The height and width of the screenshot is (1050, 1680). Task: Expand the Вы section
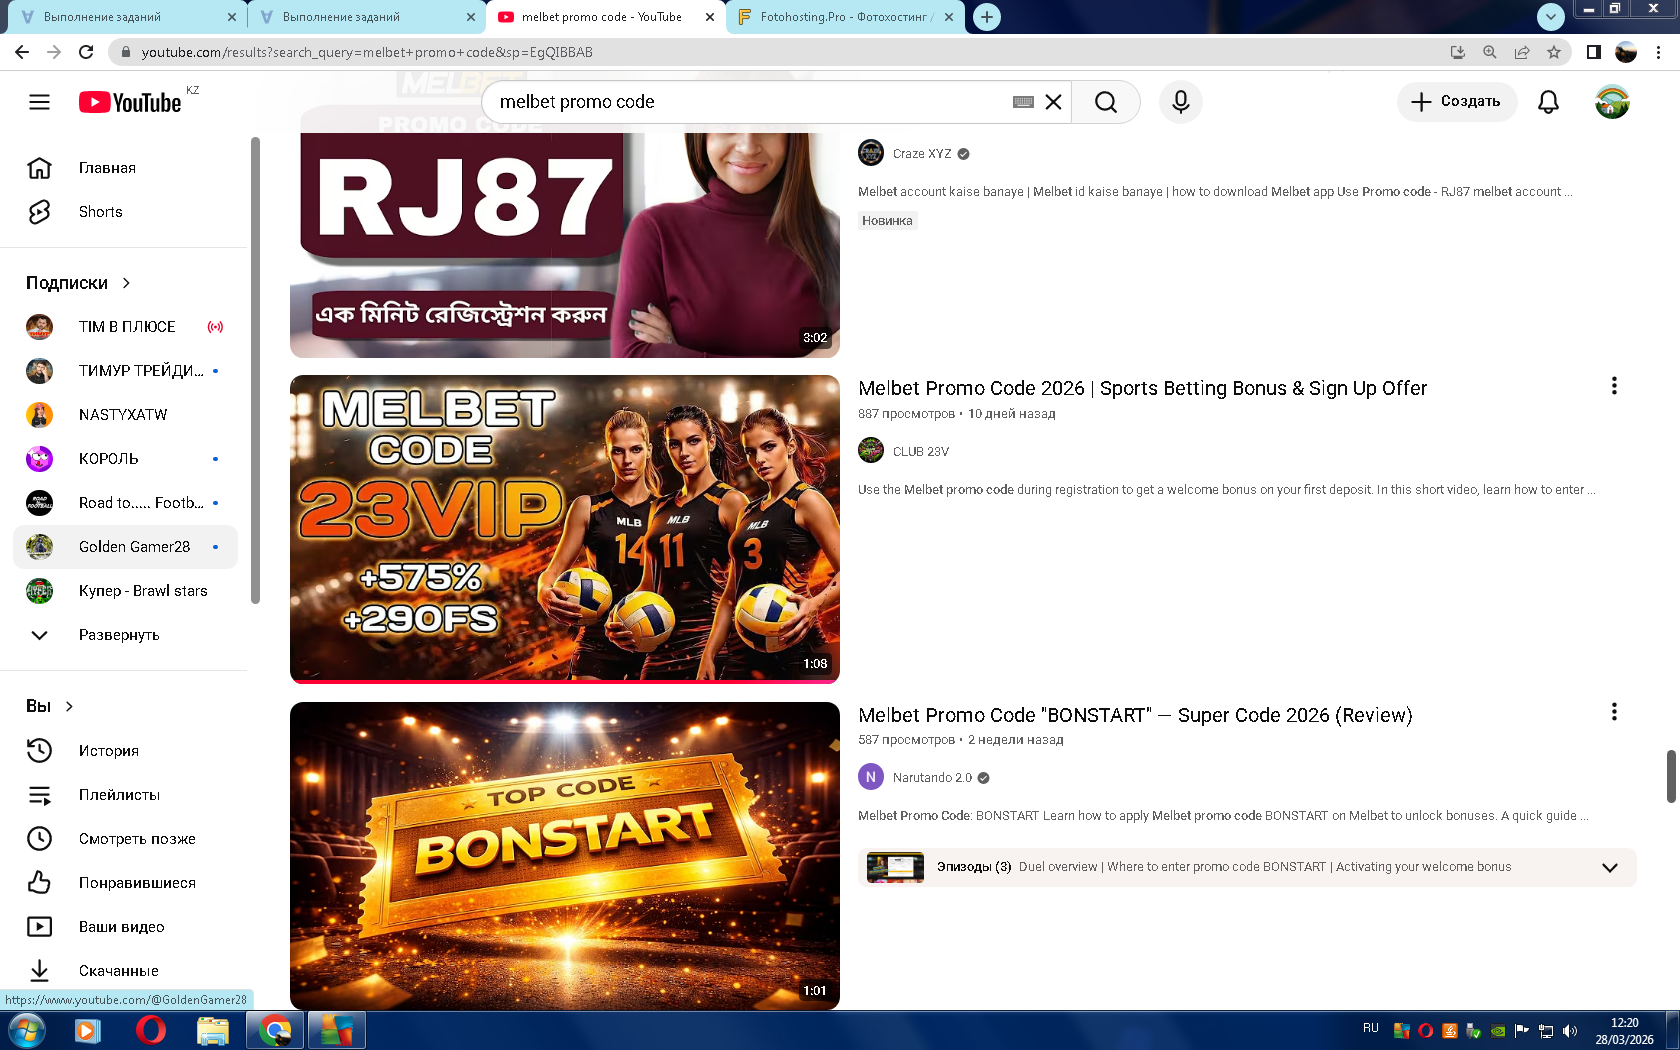coord(50,706)
